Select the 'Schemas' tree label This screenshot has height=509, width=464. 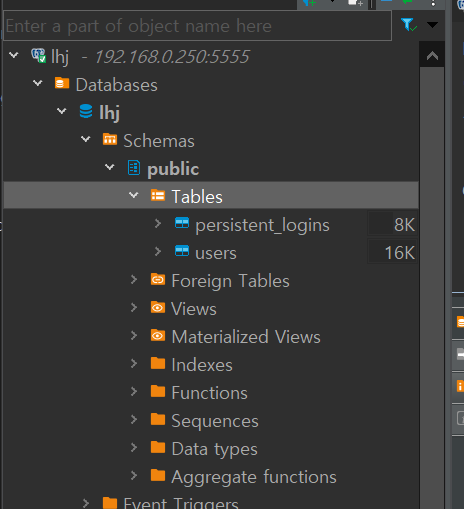[x=159, y=141]
